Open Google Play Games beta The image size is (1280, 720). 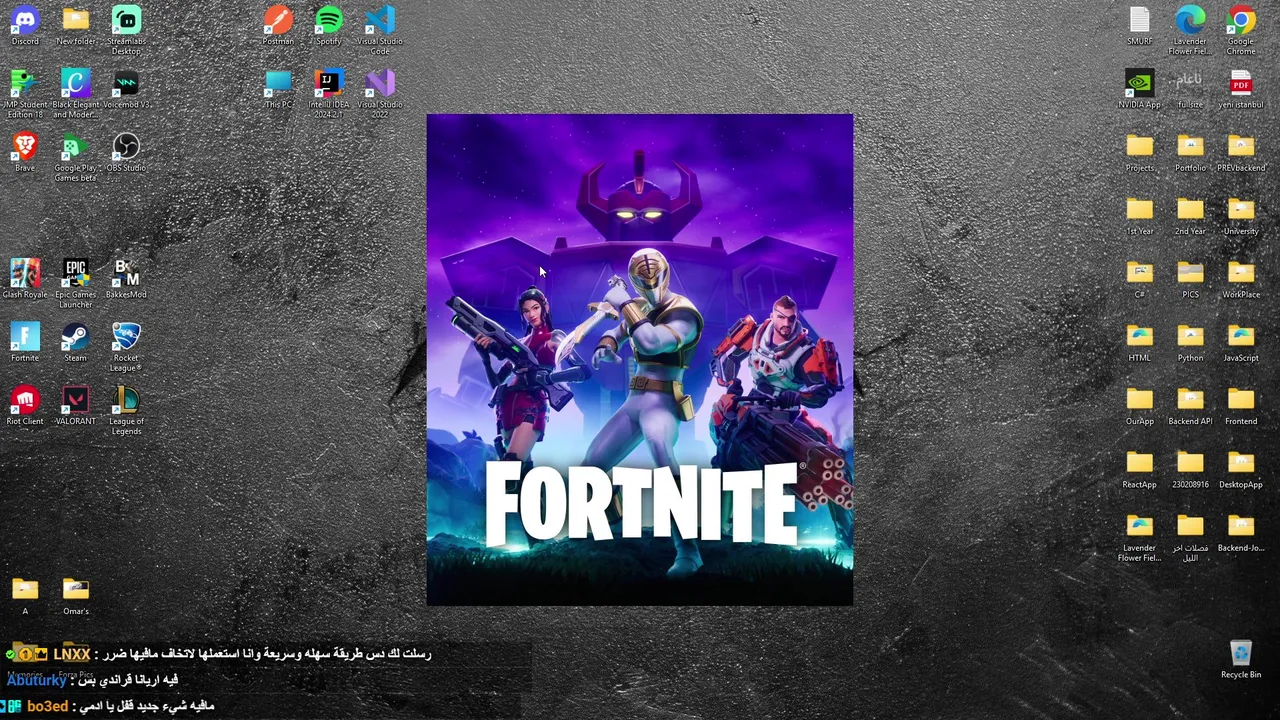76,157
